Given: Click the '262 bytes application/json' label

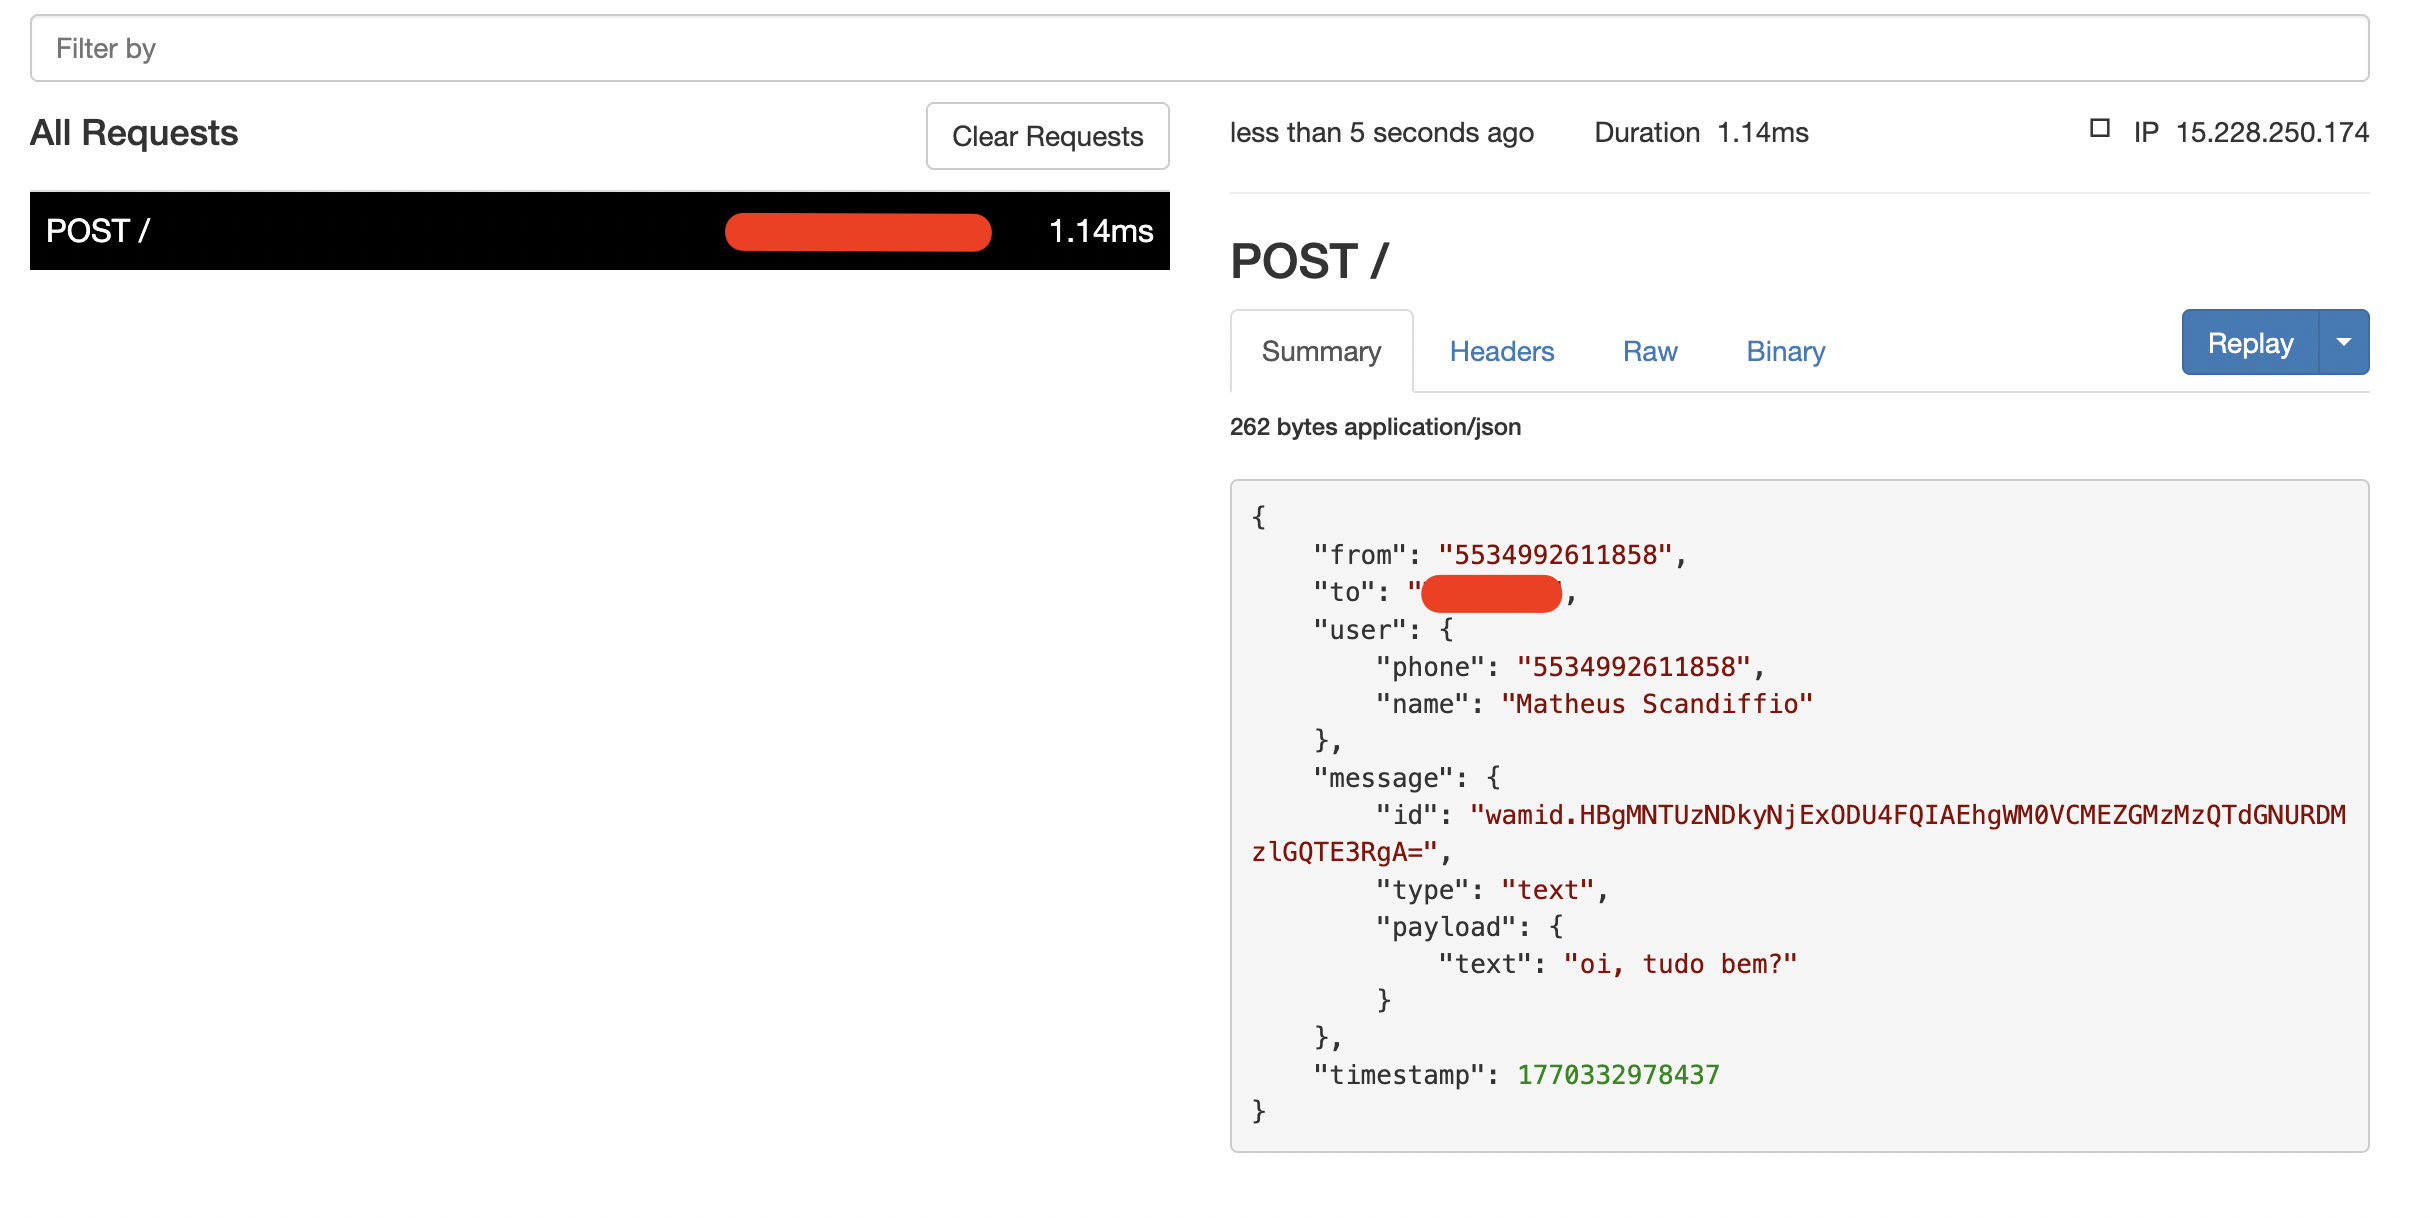Looking at the screenshot, I should click(x=1375, y=426).
